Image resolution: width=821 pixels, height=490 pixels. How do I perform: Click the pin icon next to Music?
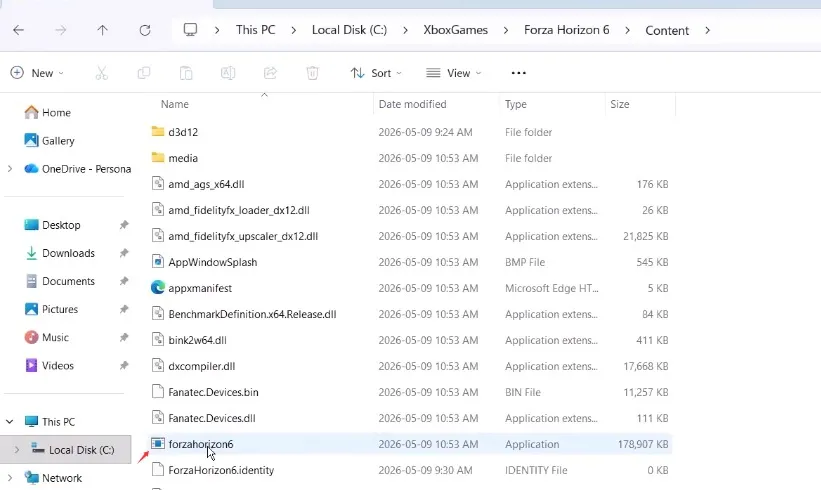(x=124, y=337)
